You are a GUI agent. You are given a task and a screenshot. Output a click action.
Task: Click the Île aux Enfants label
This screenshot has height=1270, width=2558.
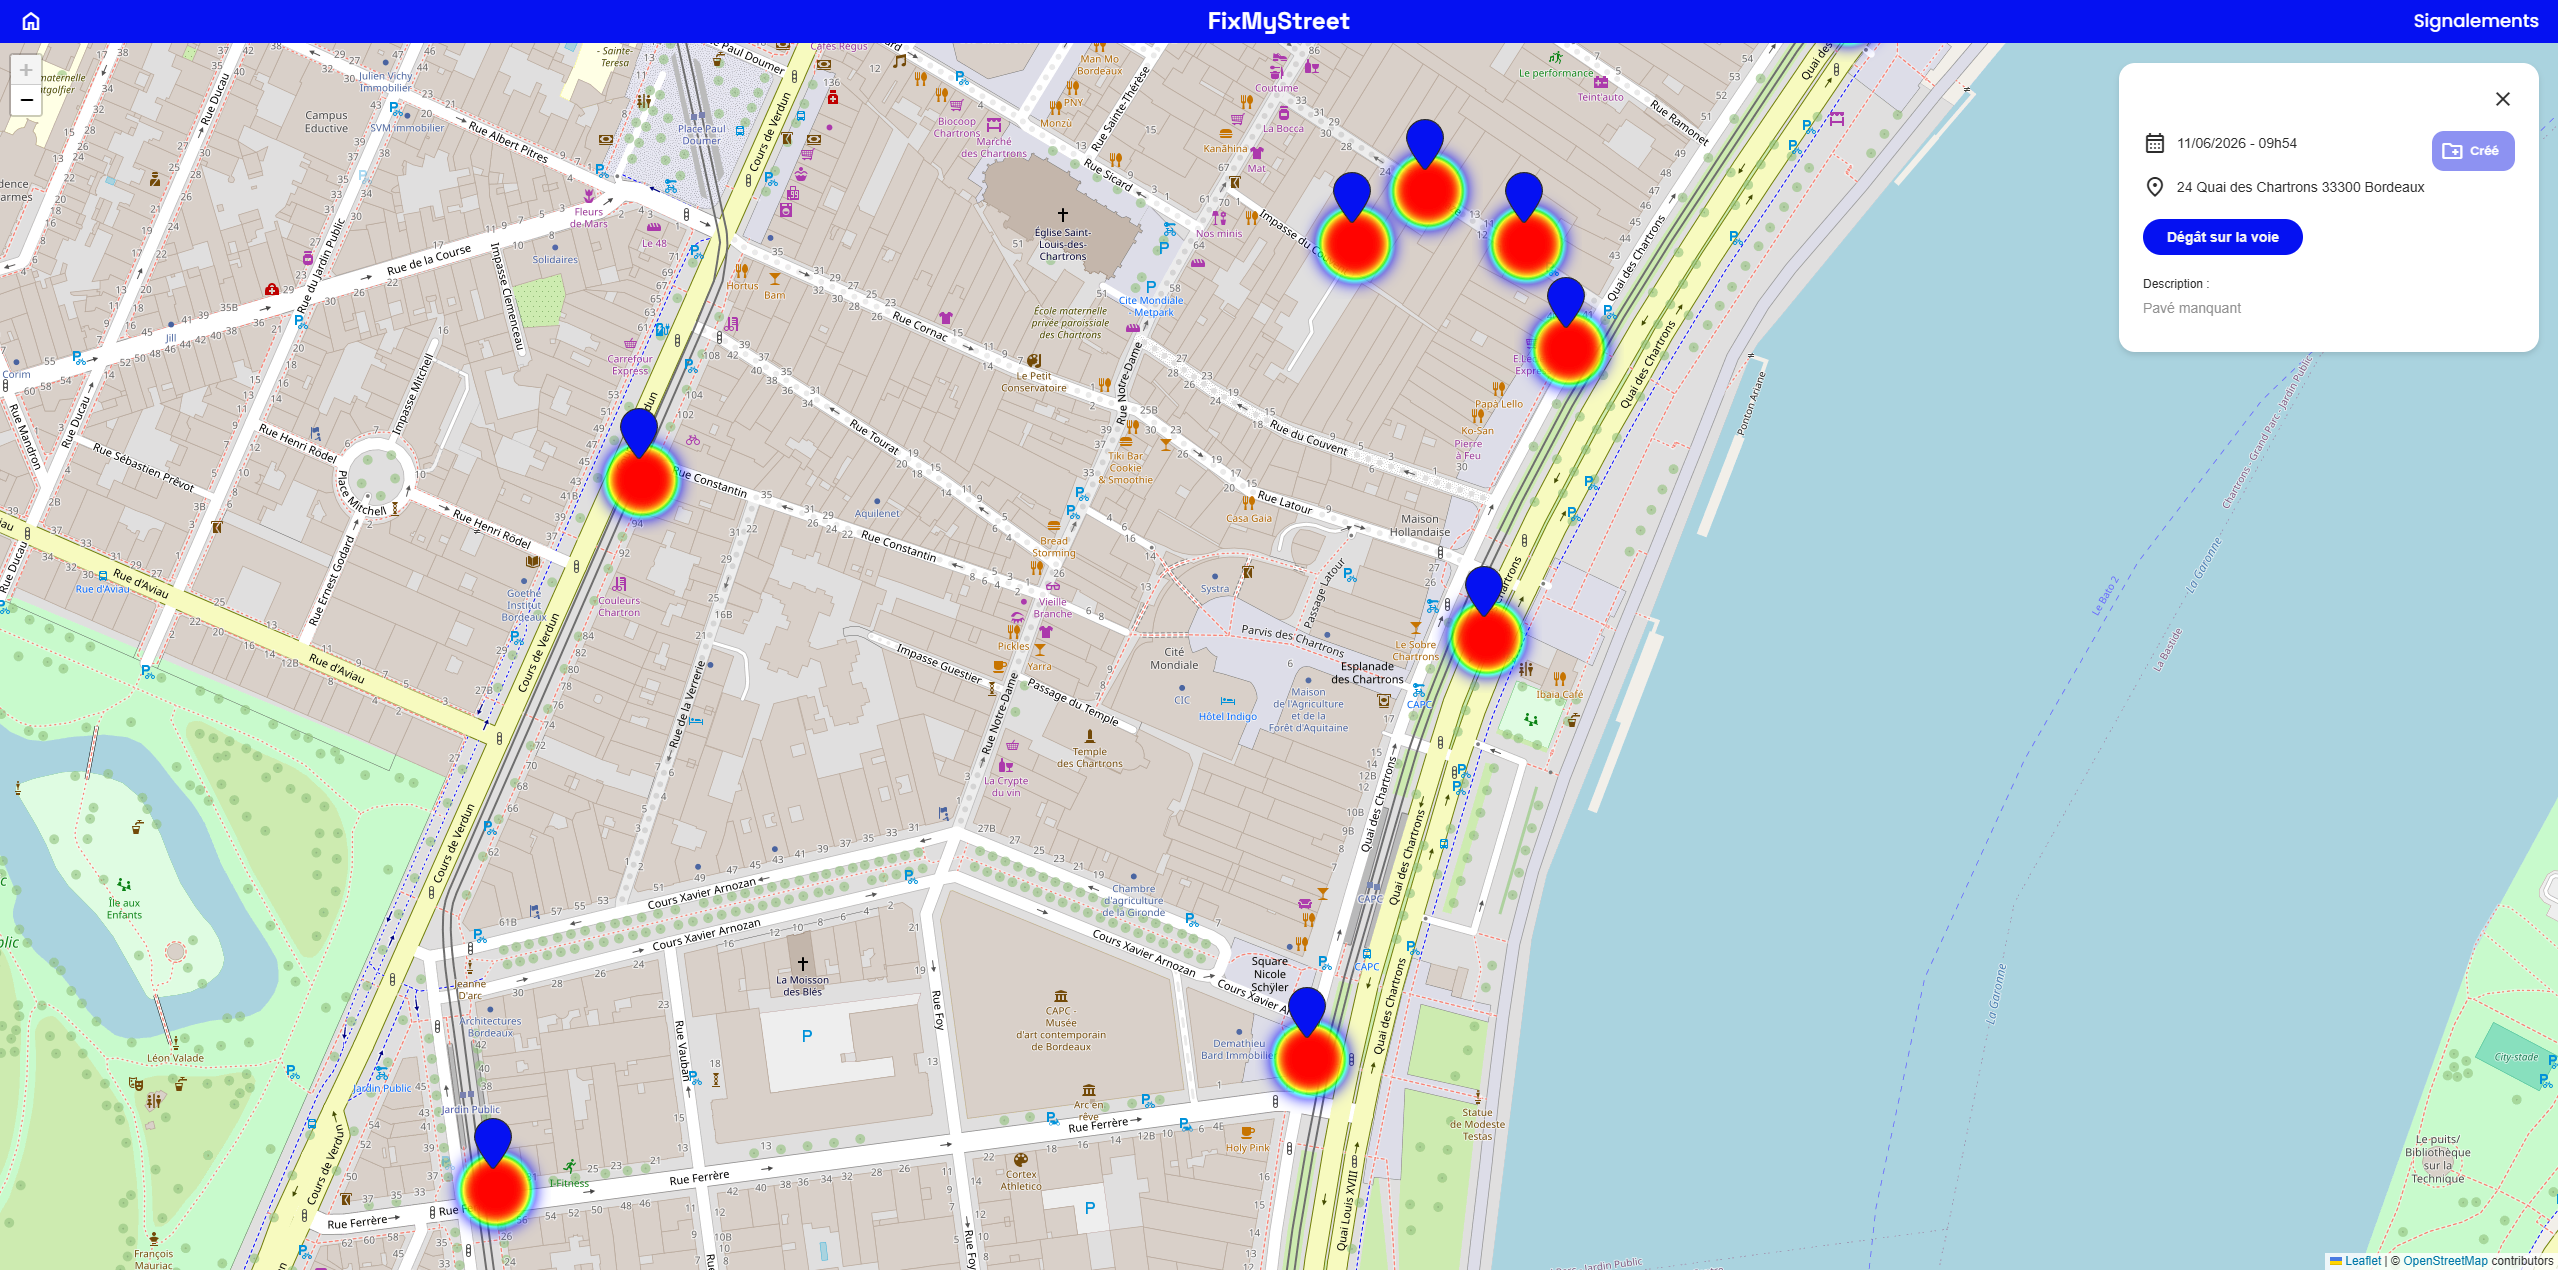pos(124,908)
